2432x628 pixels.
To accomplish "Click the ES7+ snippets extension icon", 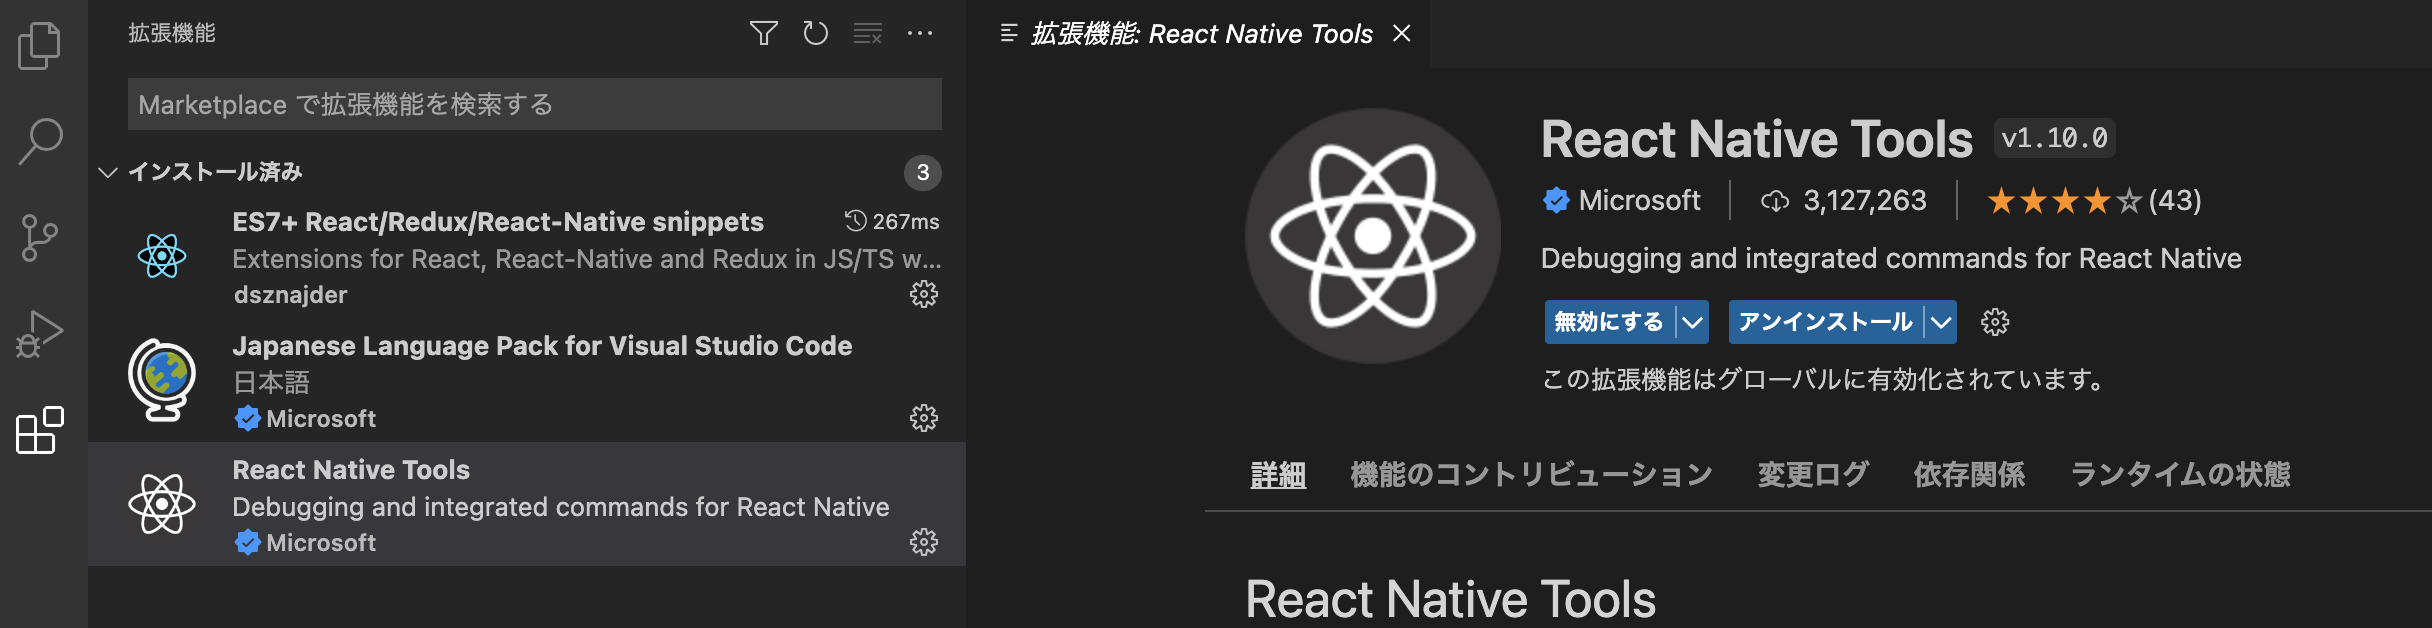I will click(x=162, y=256).
